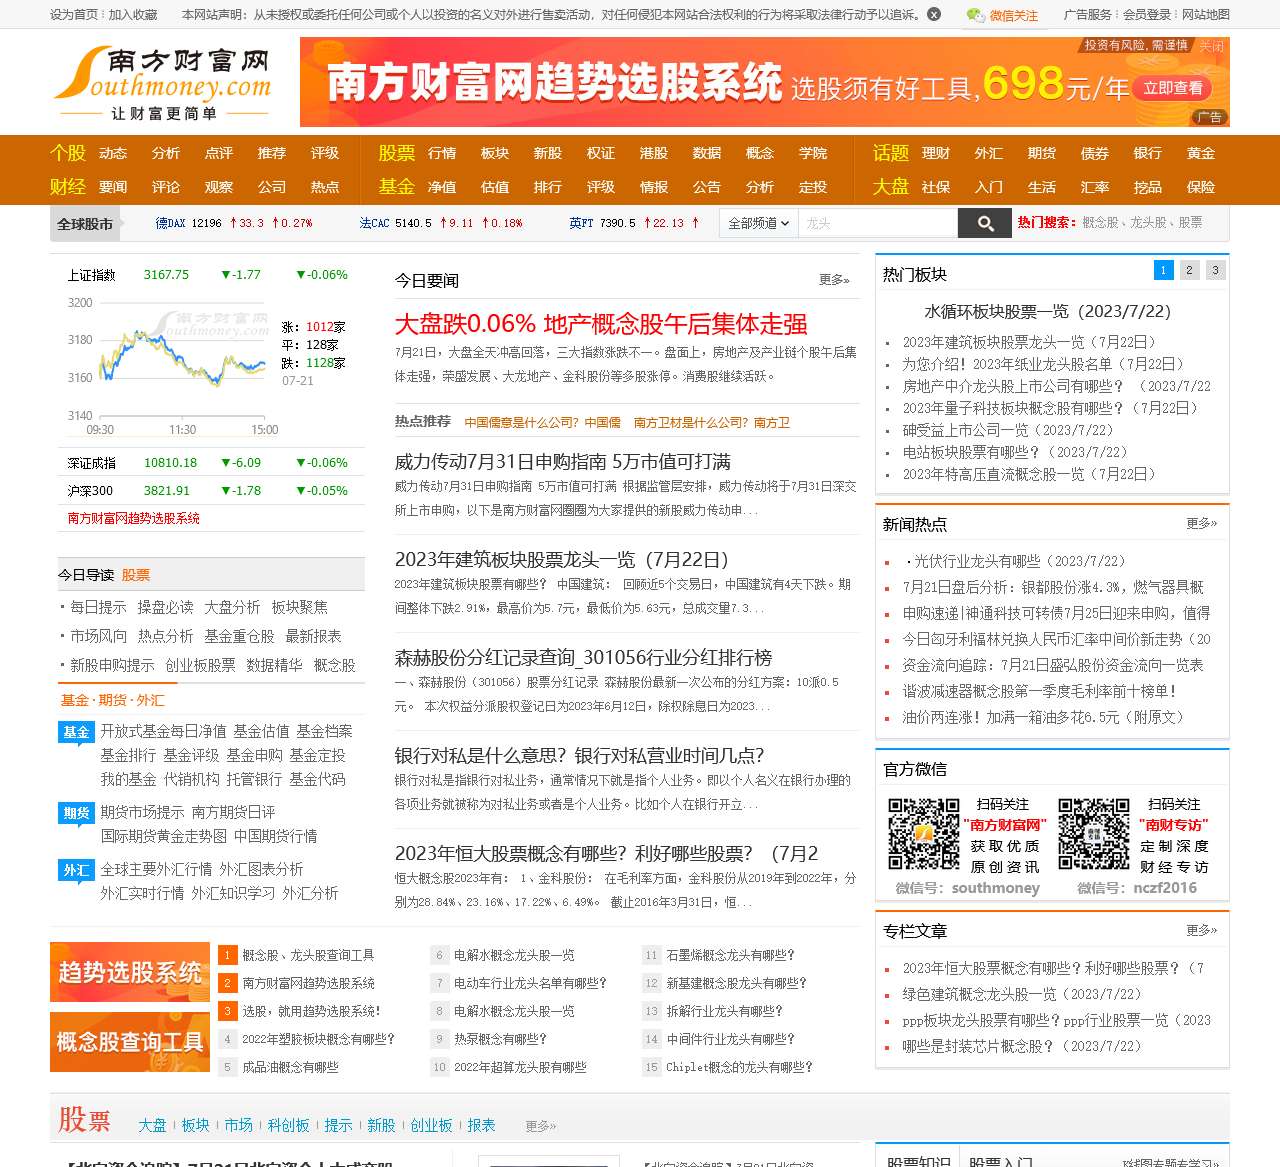1280x1167 pixels.
Task: Click 广告服务 link in top bar
Action: point(1088,14)
